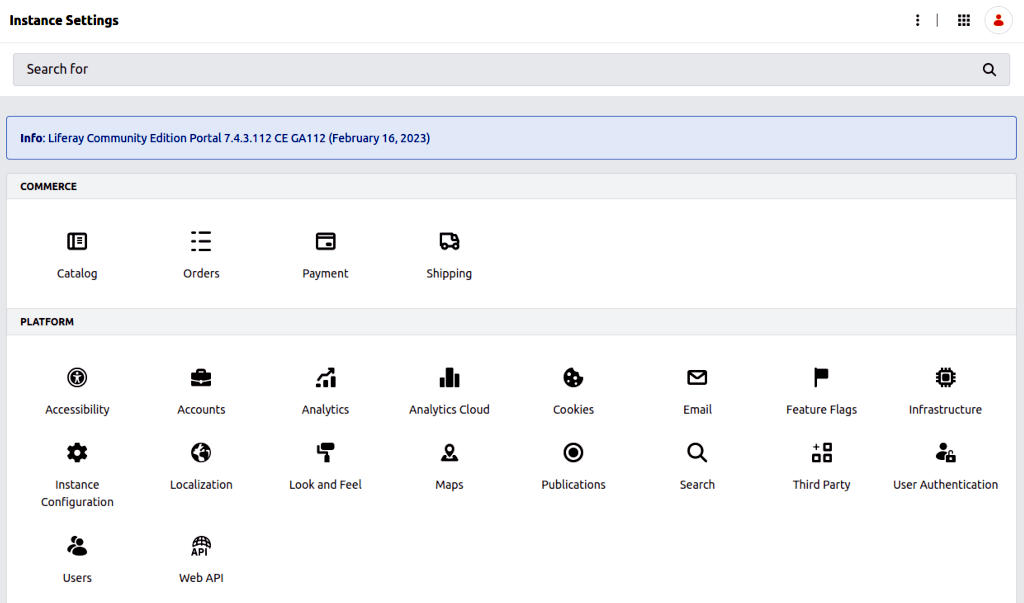
Task: Click the Shipping label link
Action: coord(449,273)
